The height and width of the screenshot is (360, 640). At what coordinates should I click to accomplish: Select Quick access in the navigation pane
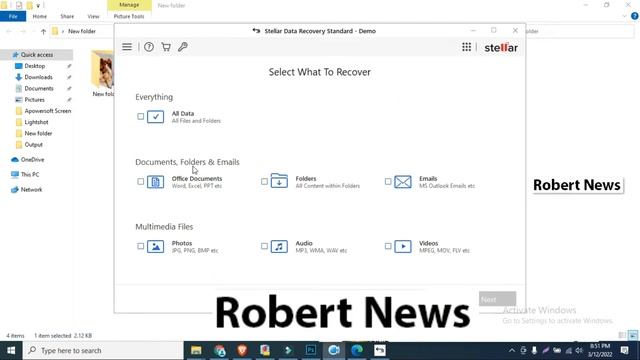[x=37, y=55]
